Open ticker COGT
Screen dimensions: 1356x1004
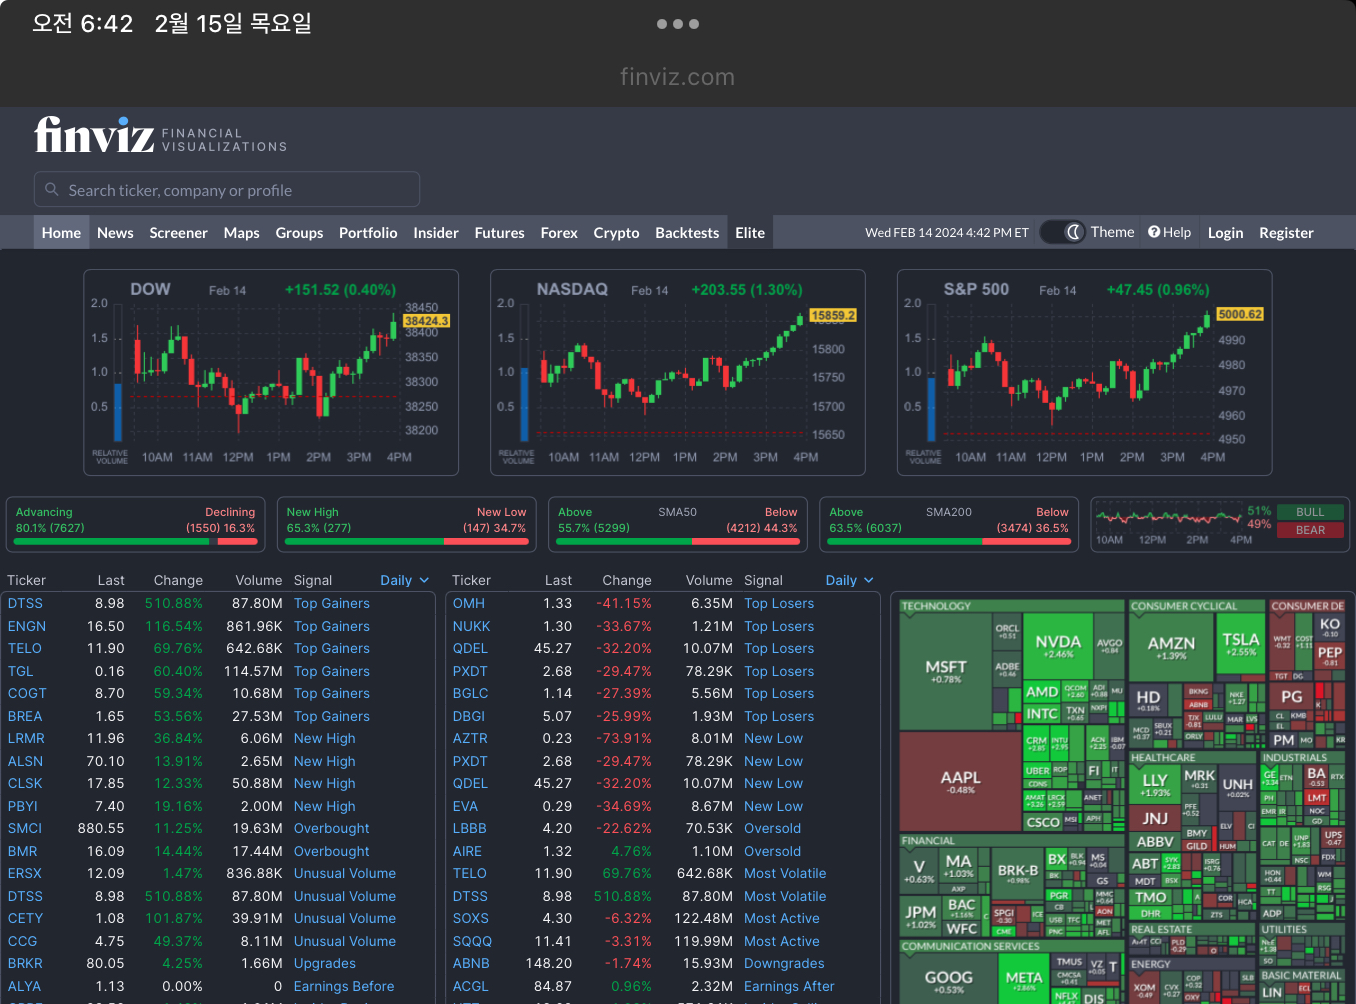pos(27,693)
